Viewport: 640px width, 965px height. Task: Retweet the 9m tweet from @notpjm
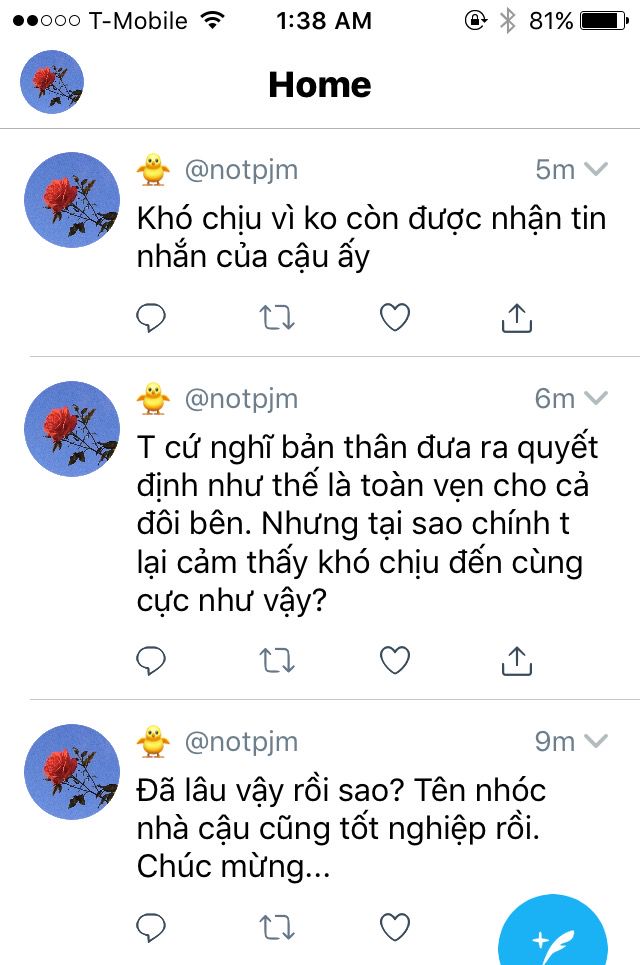[276, 927]
